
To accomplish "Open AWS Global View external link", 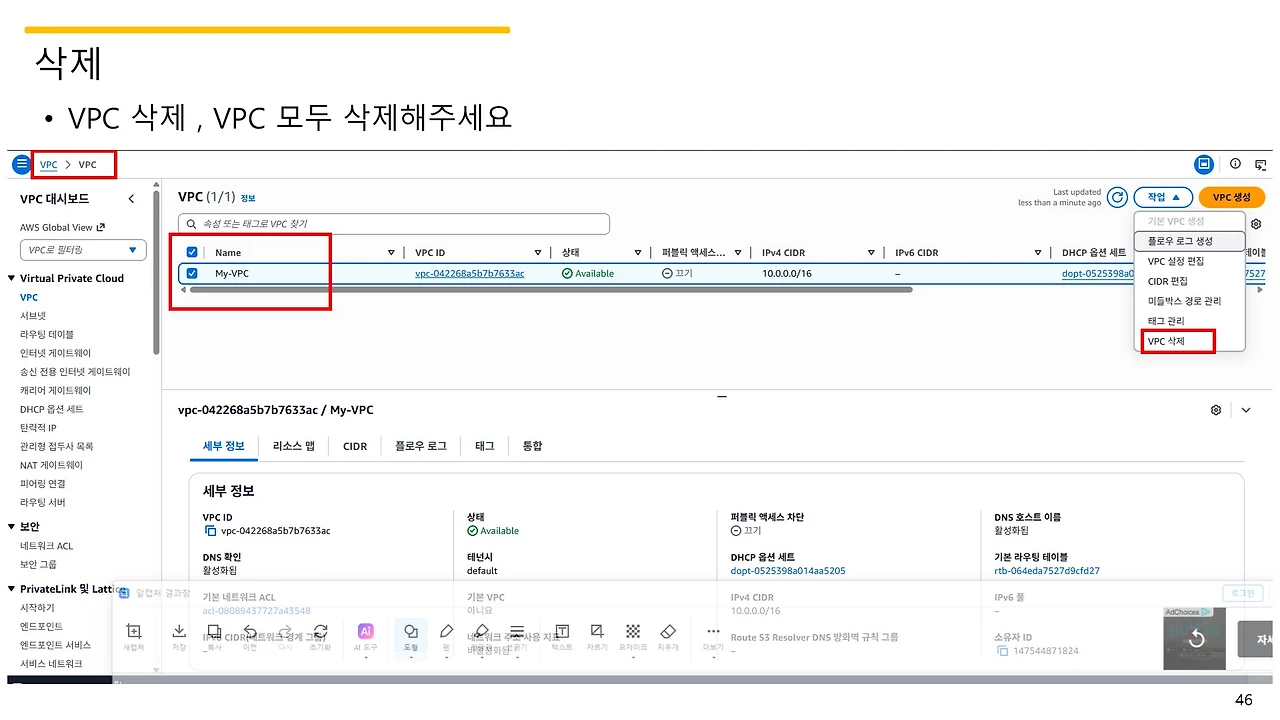I will coord(62,227).
